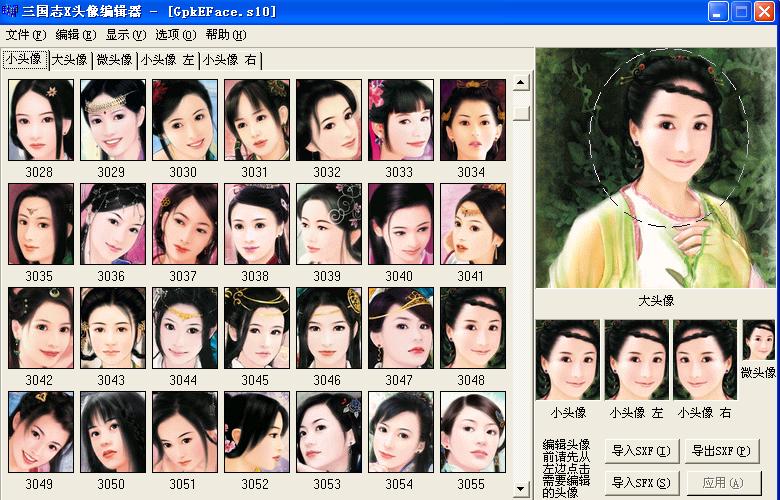The height and width of the screenshot is (500, 780).
Task: Switch to the 小头像 tab
Action: coord(24,59)
